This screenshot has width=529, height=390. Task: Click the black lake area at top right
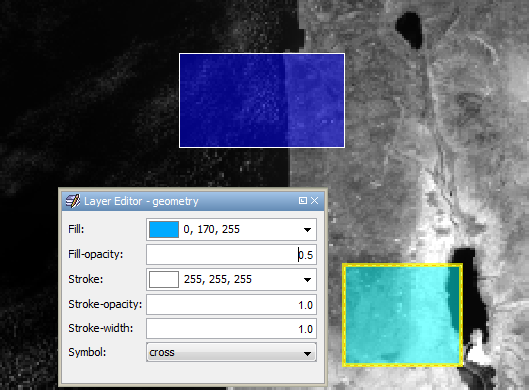click(x=409, y=29)
